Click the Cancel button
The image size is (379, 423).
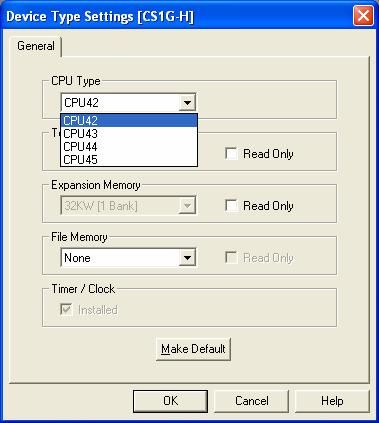point(252,401)
